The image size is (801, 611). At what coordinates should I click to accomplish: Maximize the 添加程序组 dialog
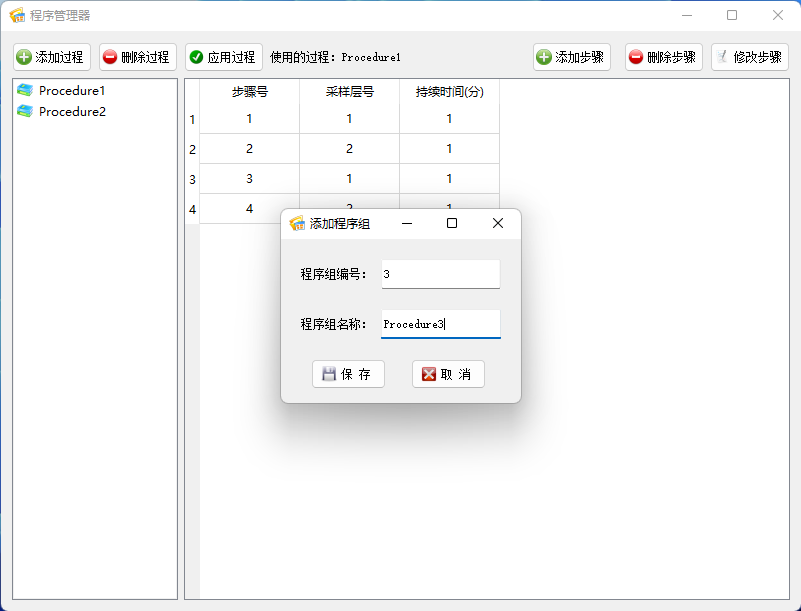[452, 223]
